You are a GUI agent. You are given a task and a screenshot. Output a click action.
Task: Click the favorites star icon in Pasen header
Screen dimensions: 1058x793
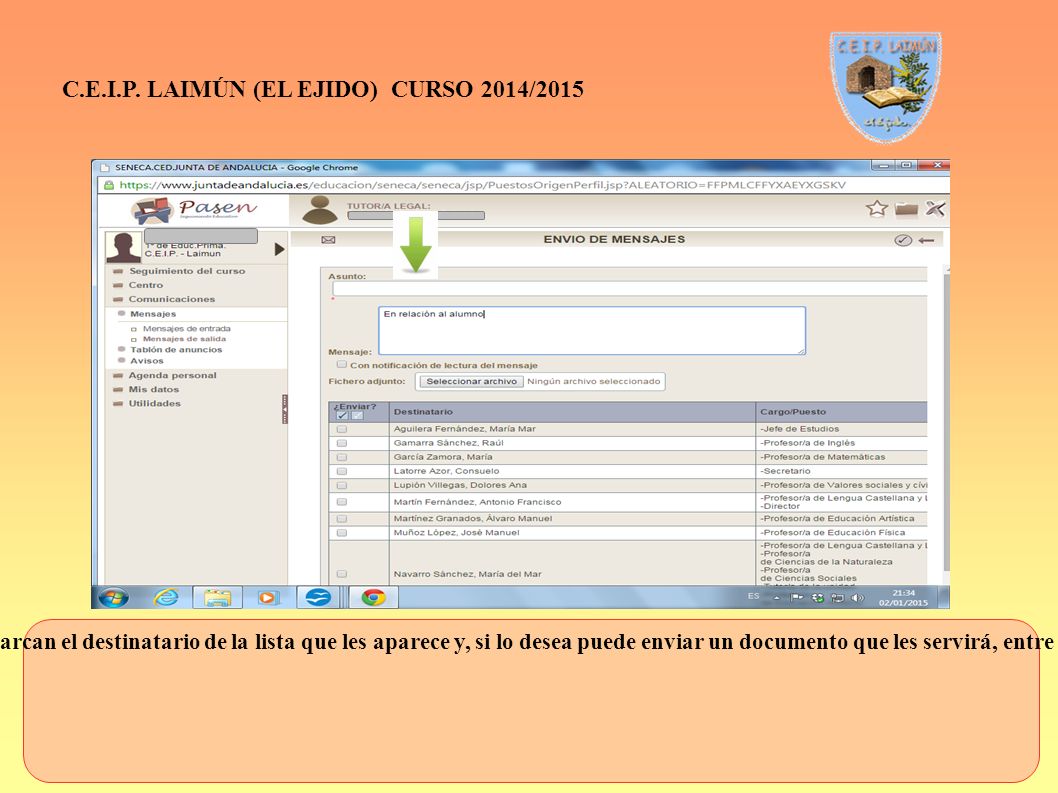tap(876, 209)
